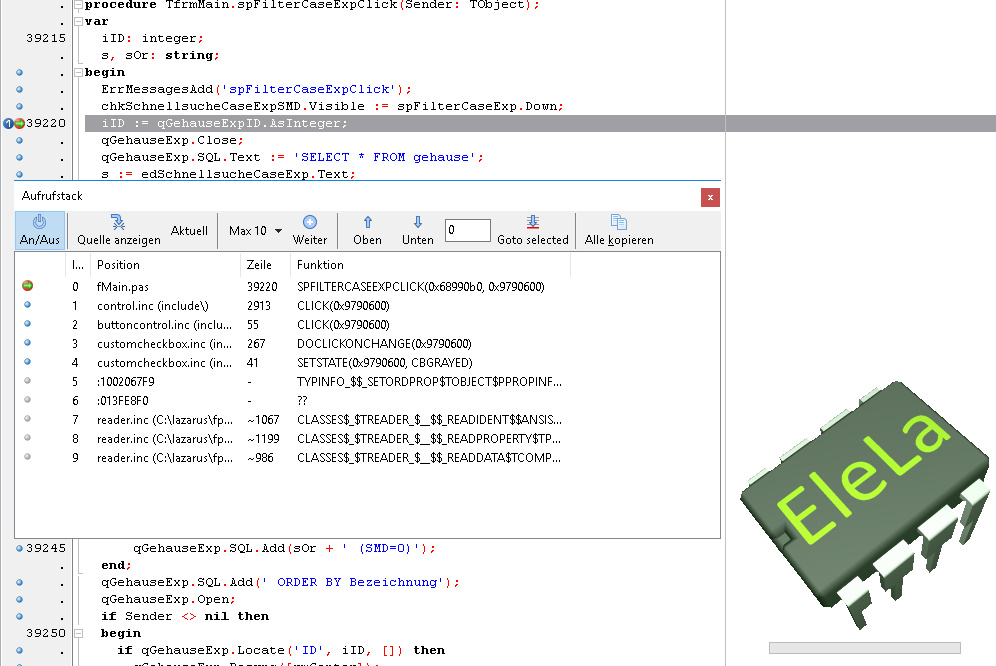The image size is (996, 666).
Task: Click the Quelle anzeigen icon
Action: click(x=118, y=222)
